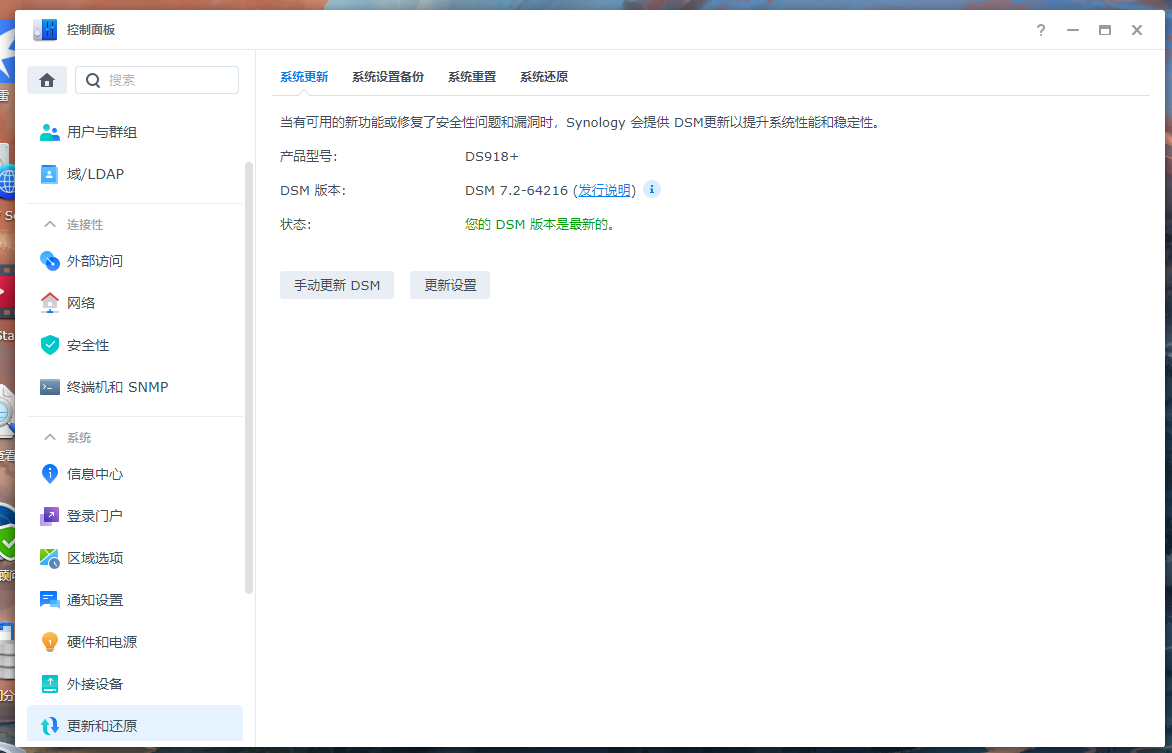
Task: Switch to the 系统更新 tab
Action: tap(304, 76)
